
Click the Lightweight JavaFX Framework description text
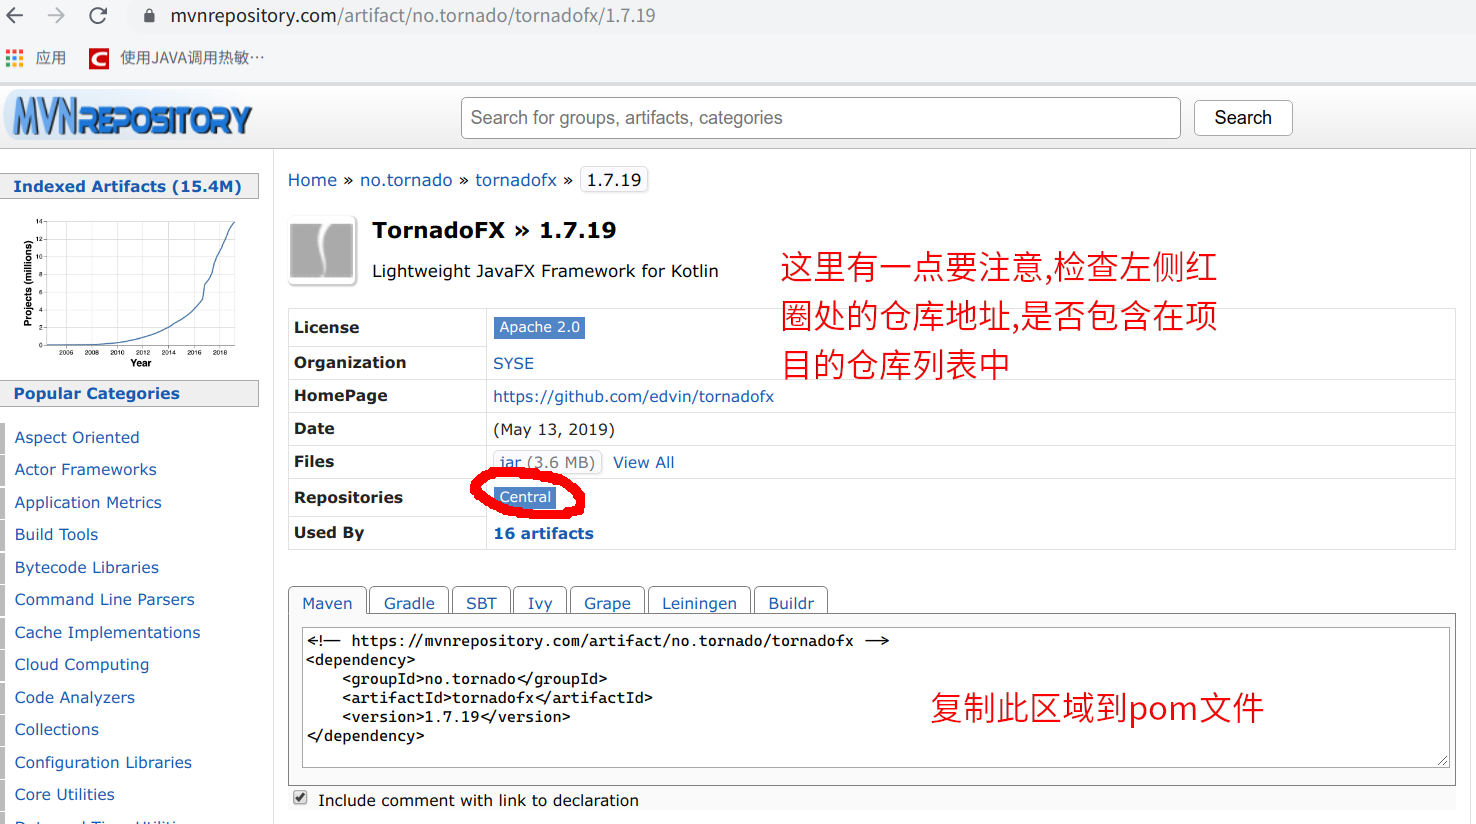coord(545,271)
